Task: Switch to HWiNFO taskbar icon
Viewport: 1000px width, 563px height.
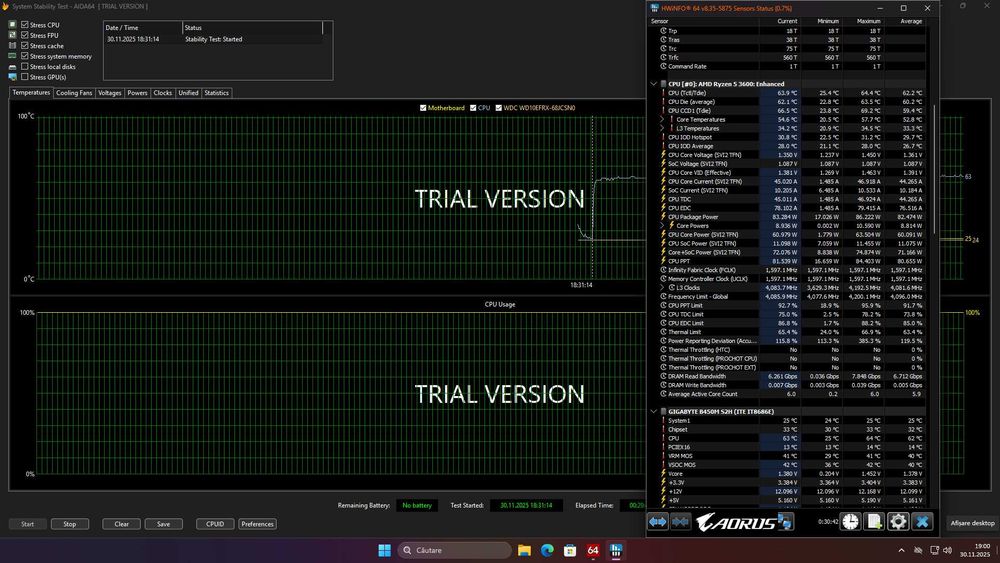Action: coord(616,550)
